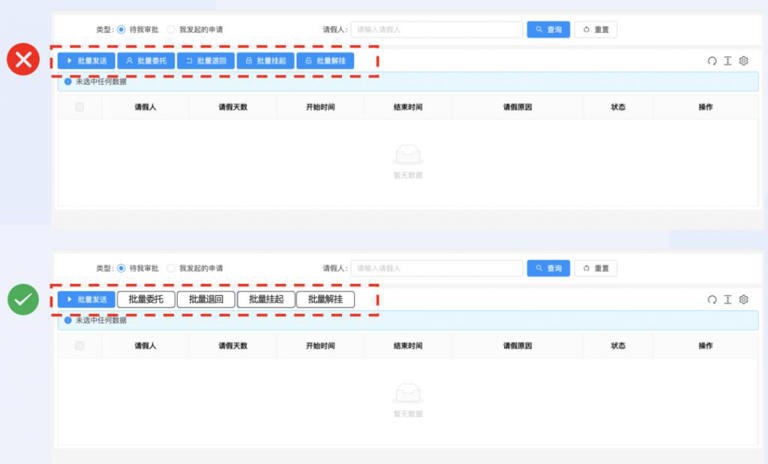This screenshot has height=464, width=768.
Task: Click the blue 查询 search button in the upper example
Action: coord(548,30)
